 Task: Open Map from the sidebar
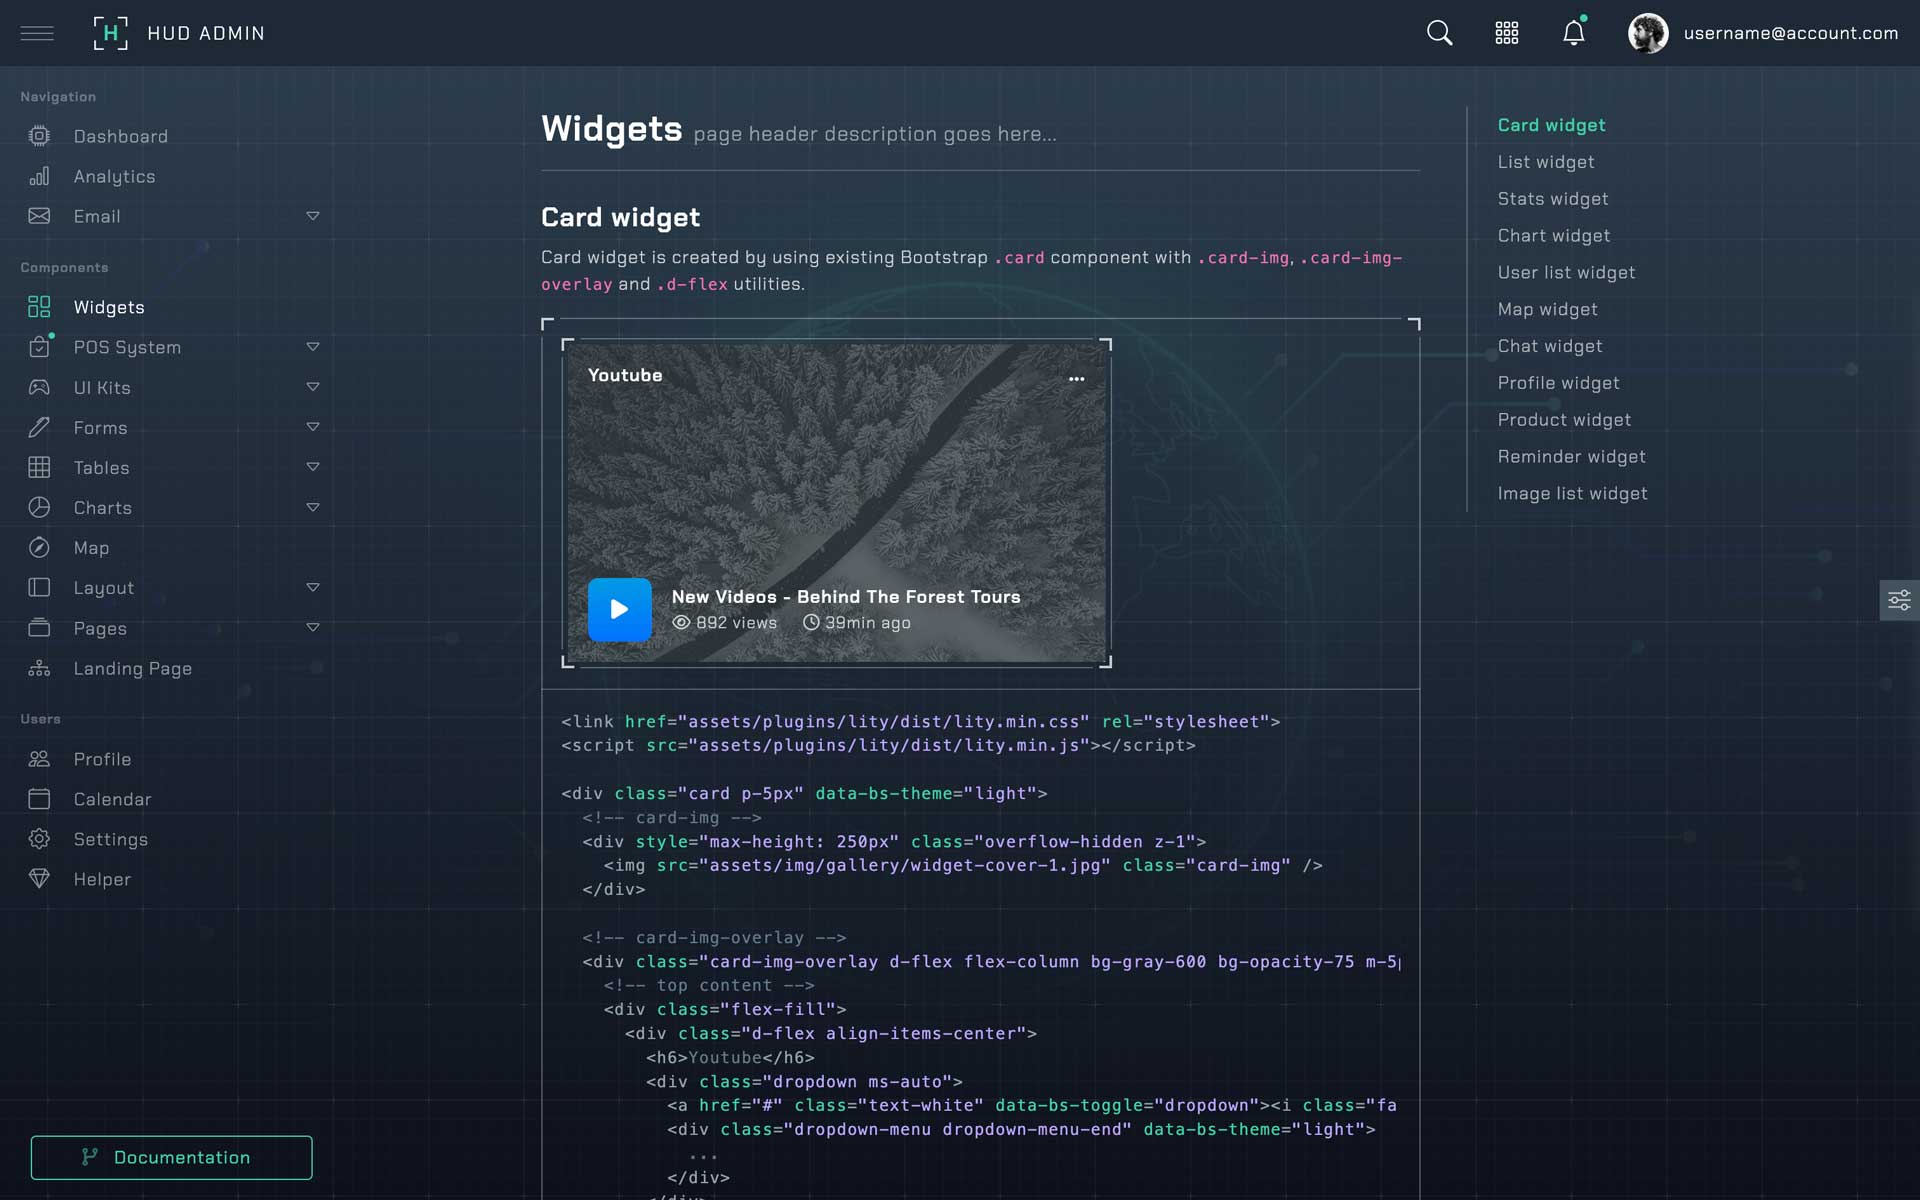91,548
